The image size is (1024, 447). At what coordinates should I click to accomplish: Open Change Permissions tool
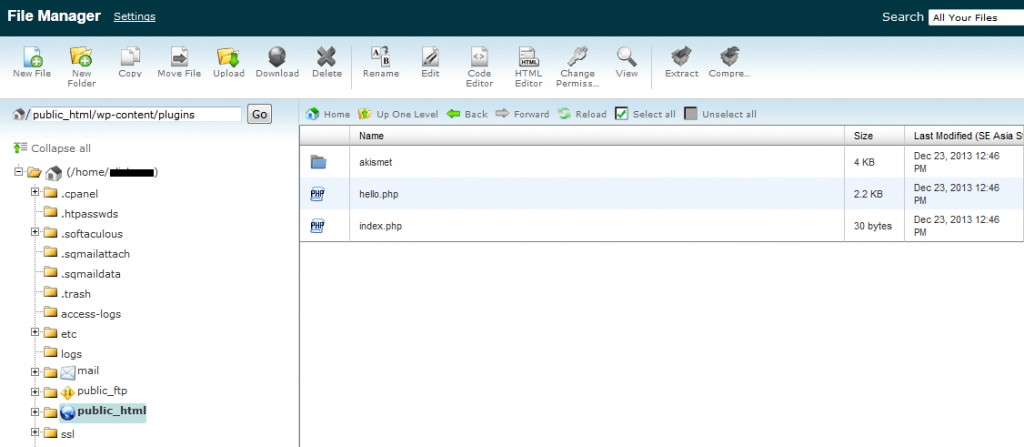coord(577,67)
